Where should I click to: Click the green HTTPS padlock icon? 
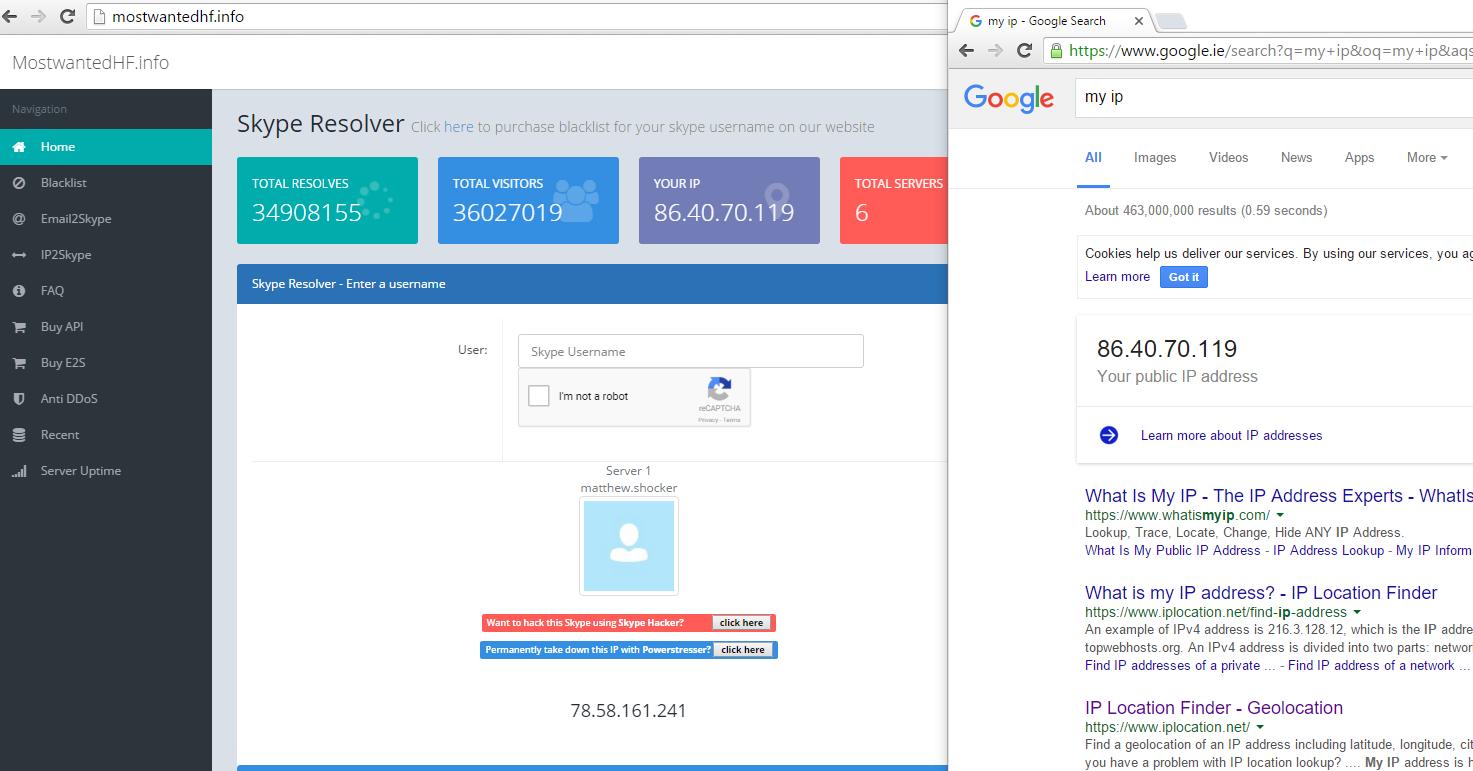[1056, 50]
